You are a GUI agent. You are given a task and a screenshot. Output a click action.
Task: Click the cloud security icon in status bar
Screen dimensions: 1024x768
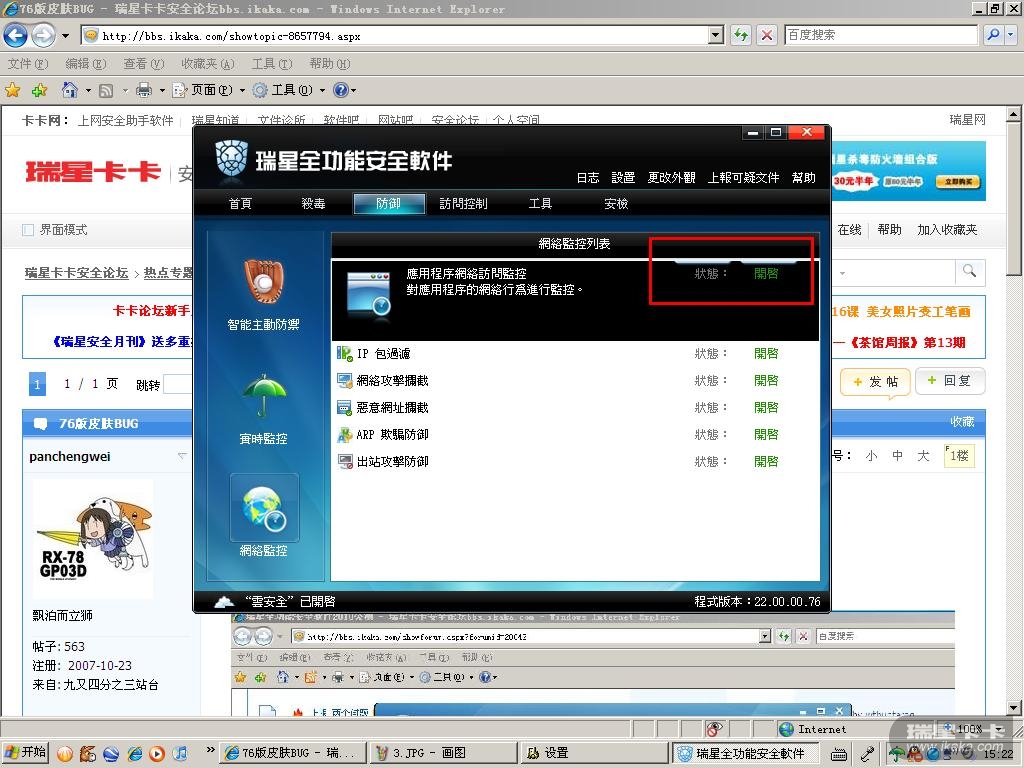224,601
